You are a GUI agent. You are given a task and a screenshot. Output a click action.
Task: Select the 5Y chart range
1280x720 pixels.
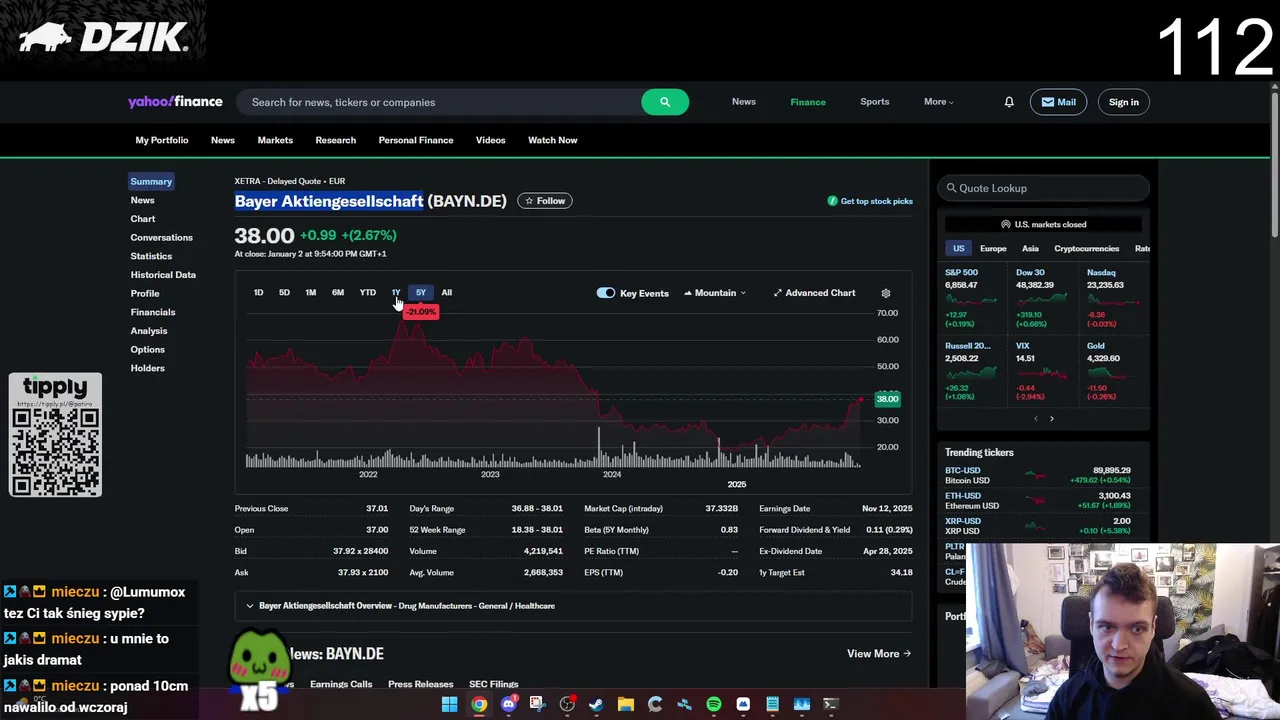pos(421,293)
